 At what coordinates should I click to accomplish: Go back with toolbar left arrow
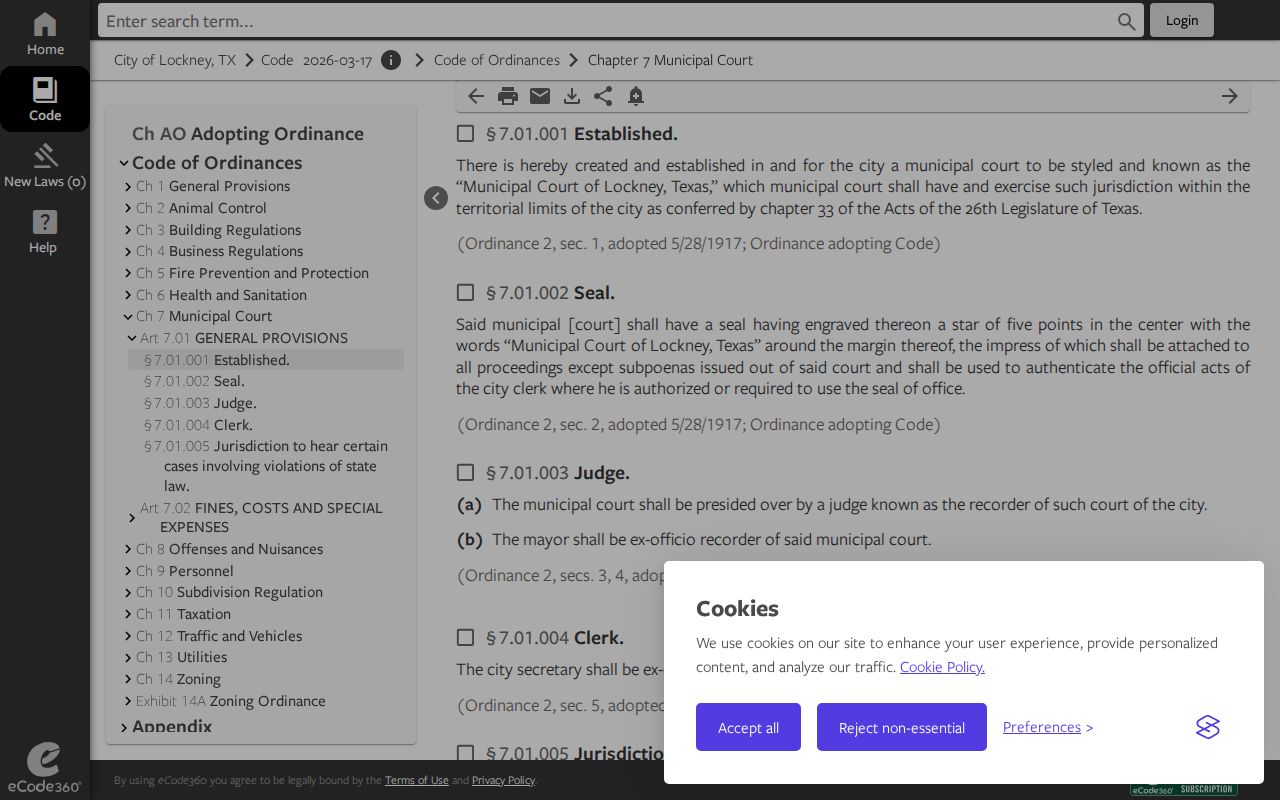click(476, 96)
